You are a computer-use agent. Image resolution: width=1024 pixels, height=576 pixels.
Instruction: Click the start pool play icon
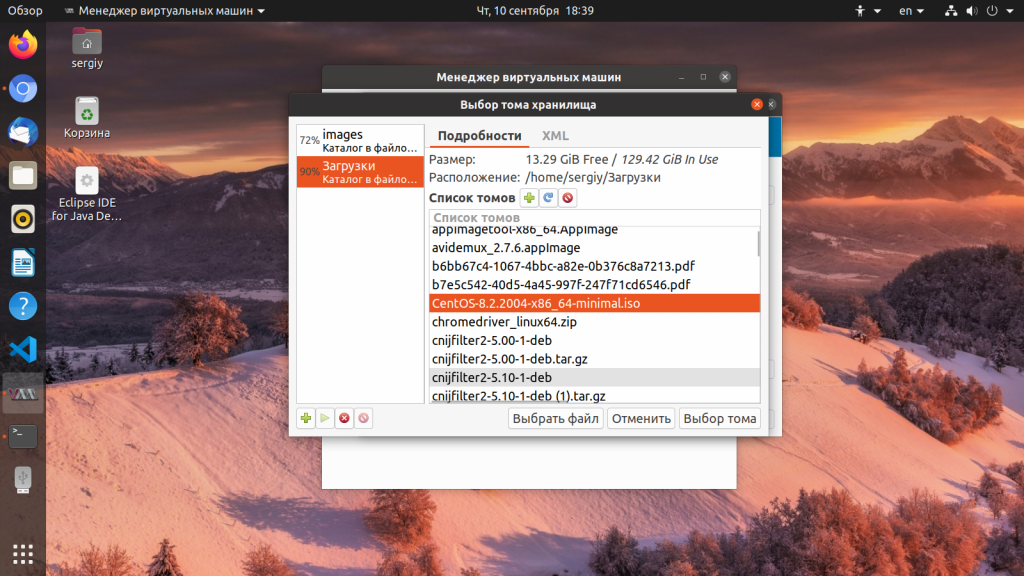coord(325,418)
